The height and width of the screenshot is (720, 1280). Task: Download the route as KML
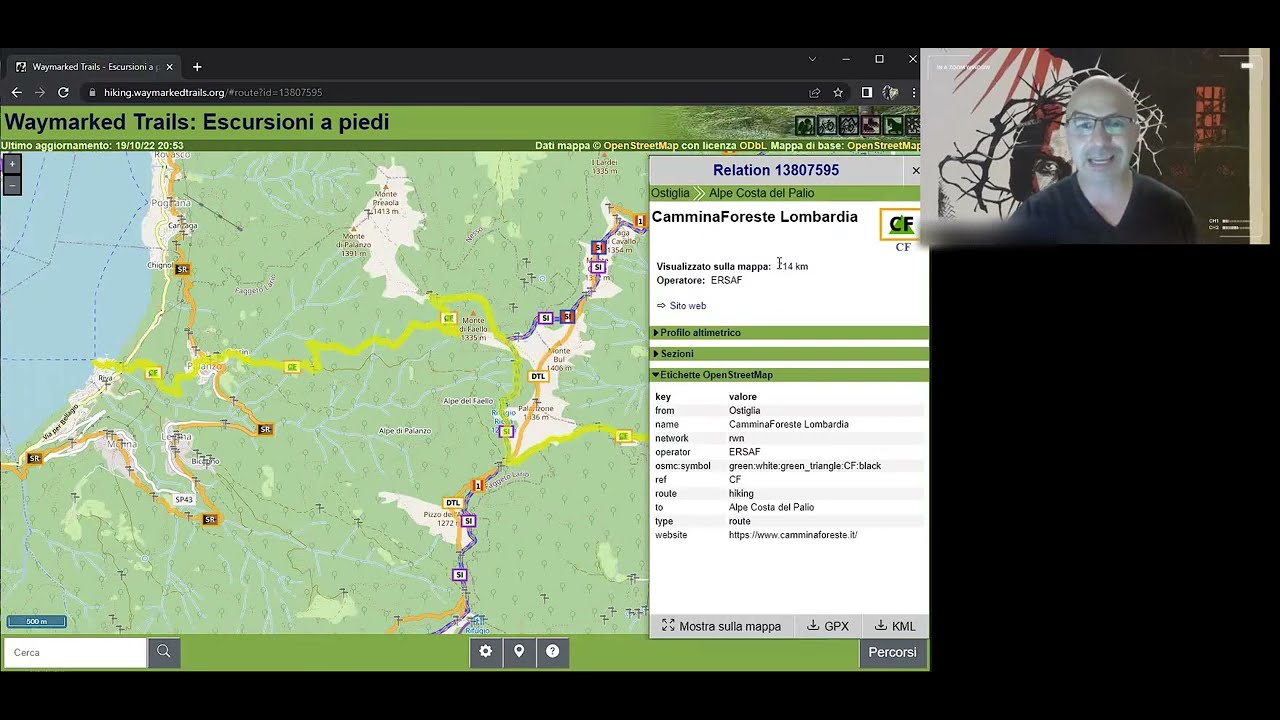point(896,626)
